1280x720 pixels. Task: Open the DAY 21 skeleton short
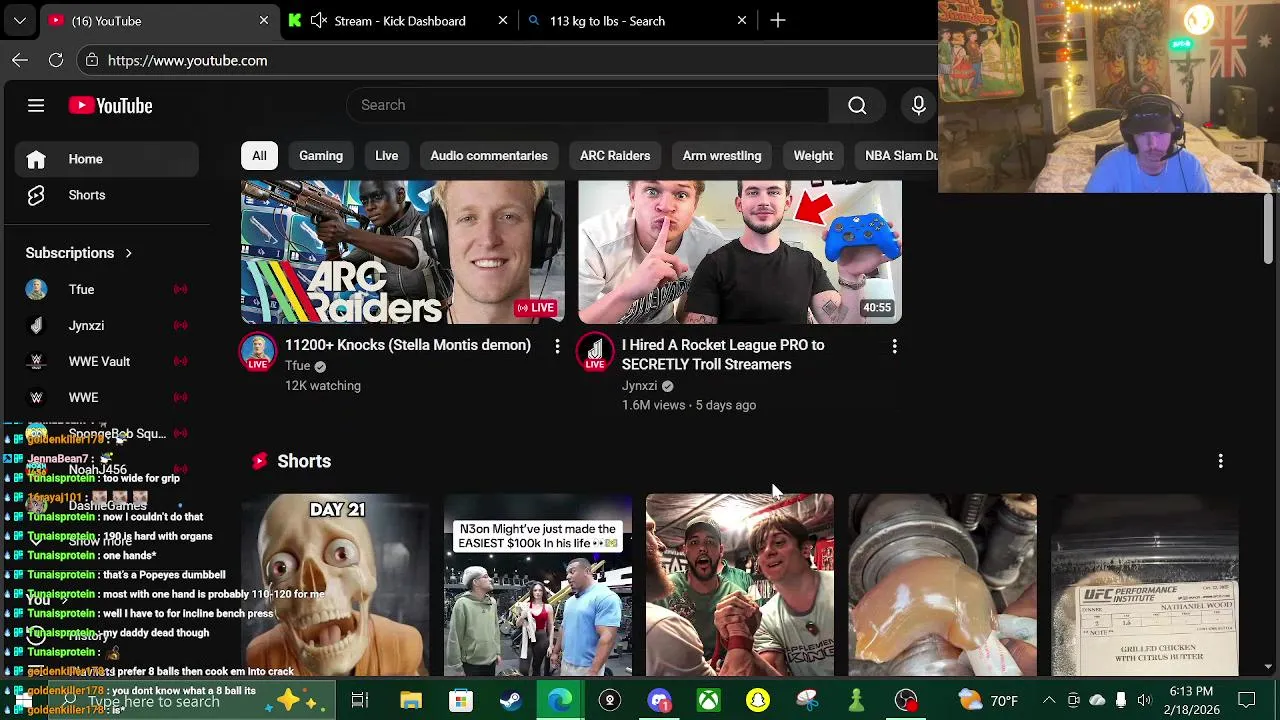[x=335, y=585]
